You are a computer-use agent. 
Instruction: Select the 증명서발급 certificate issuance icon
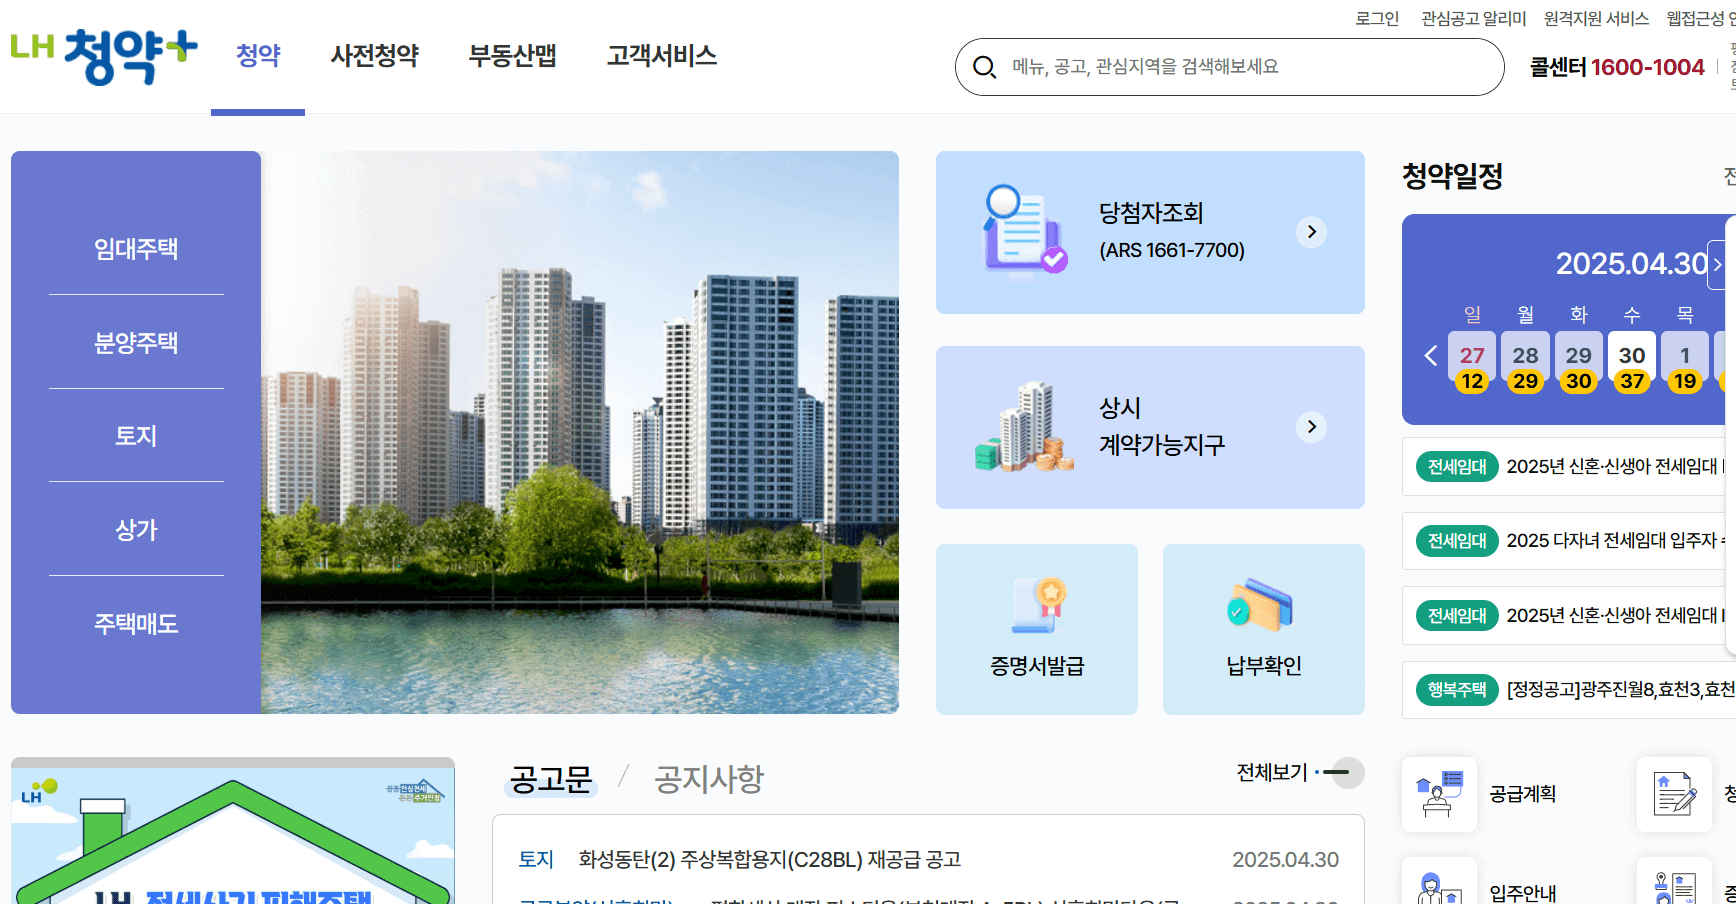1036,629
